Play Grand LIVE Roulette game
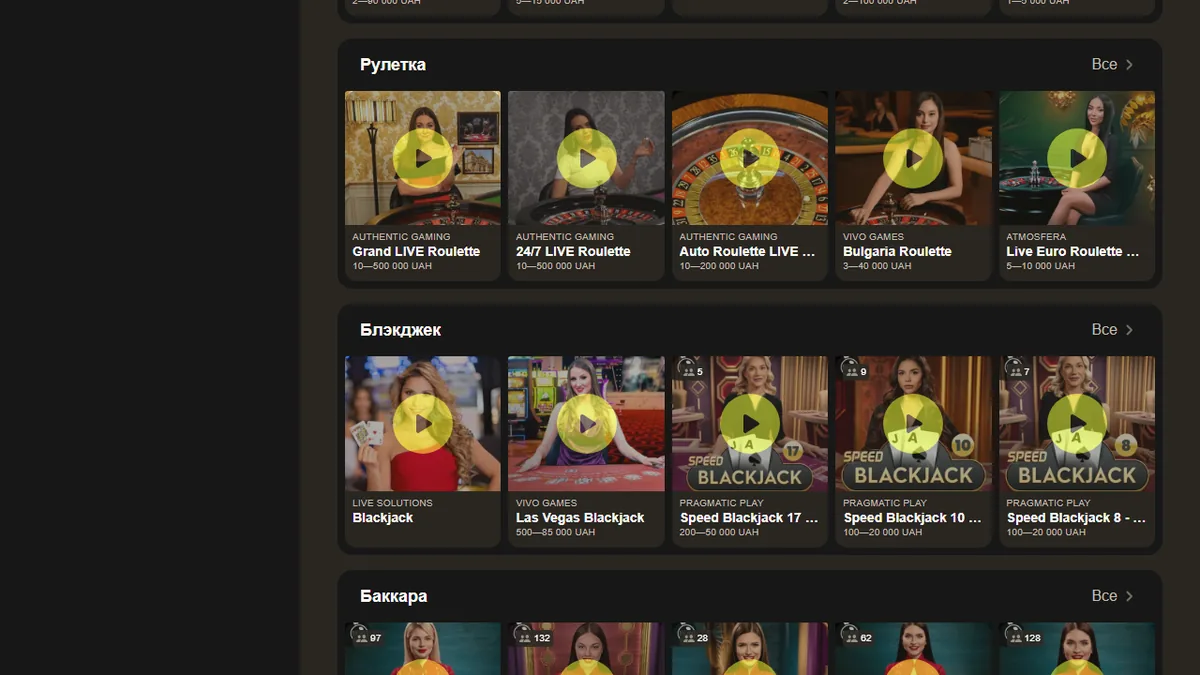This screenshot has height=675, width=1200. (423, 158)
